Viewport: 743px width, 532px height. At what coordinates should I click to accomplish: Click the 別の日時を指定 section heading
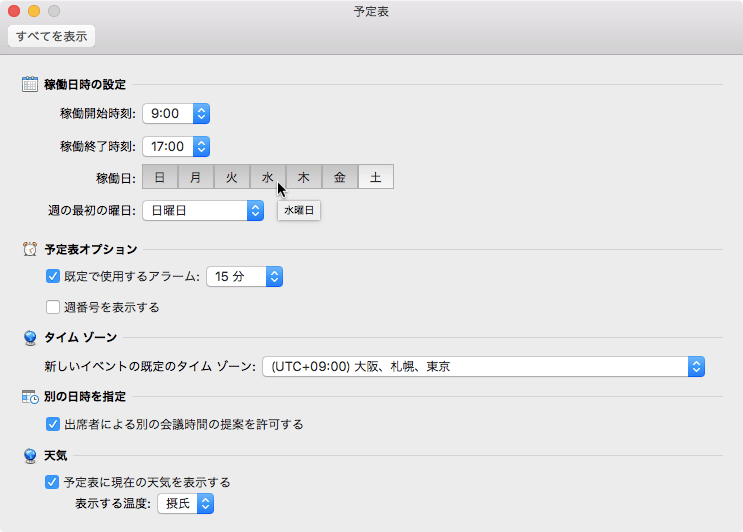click(85, 397)
